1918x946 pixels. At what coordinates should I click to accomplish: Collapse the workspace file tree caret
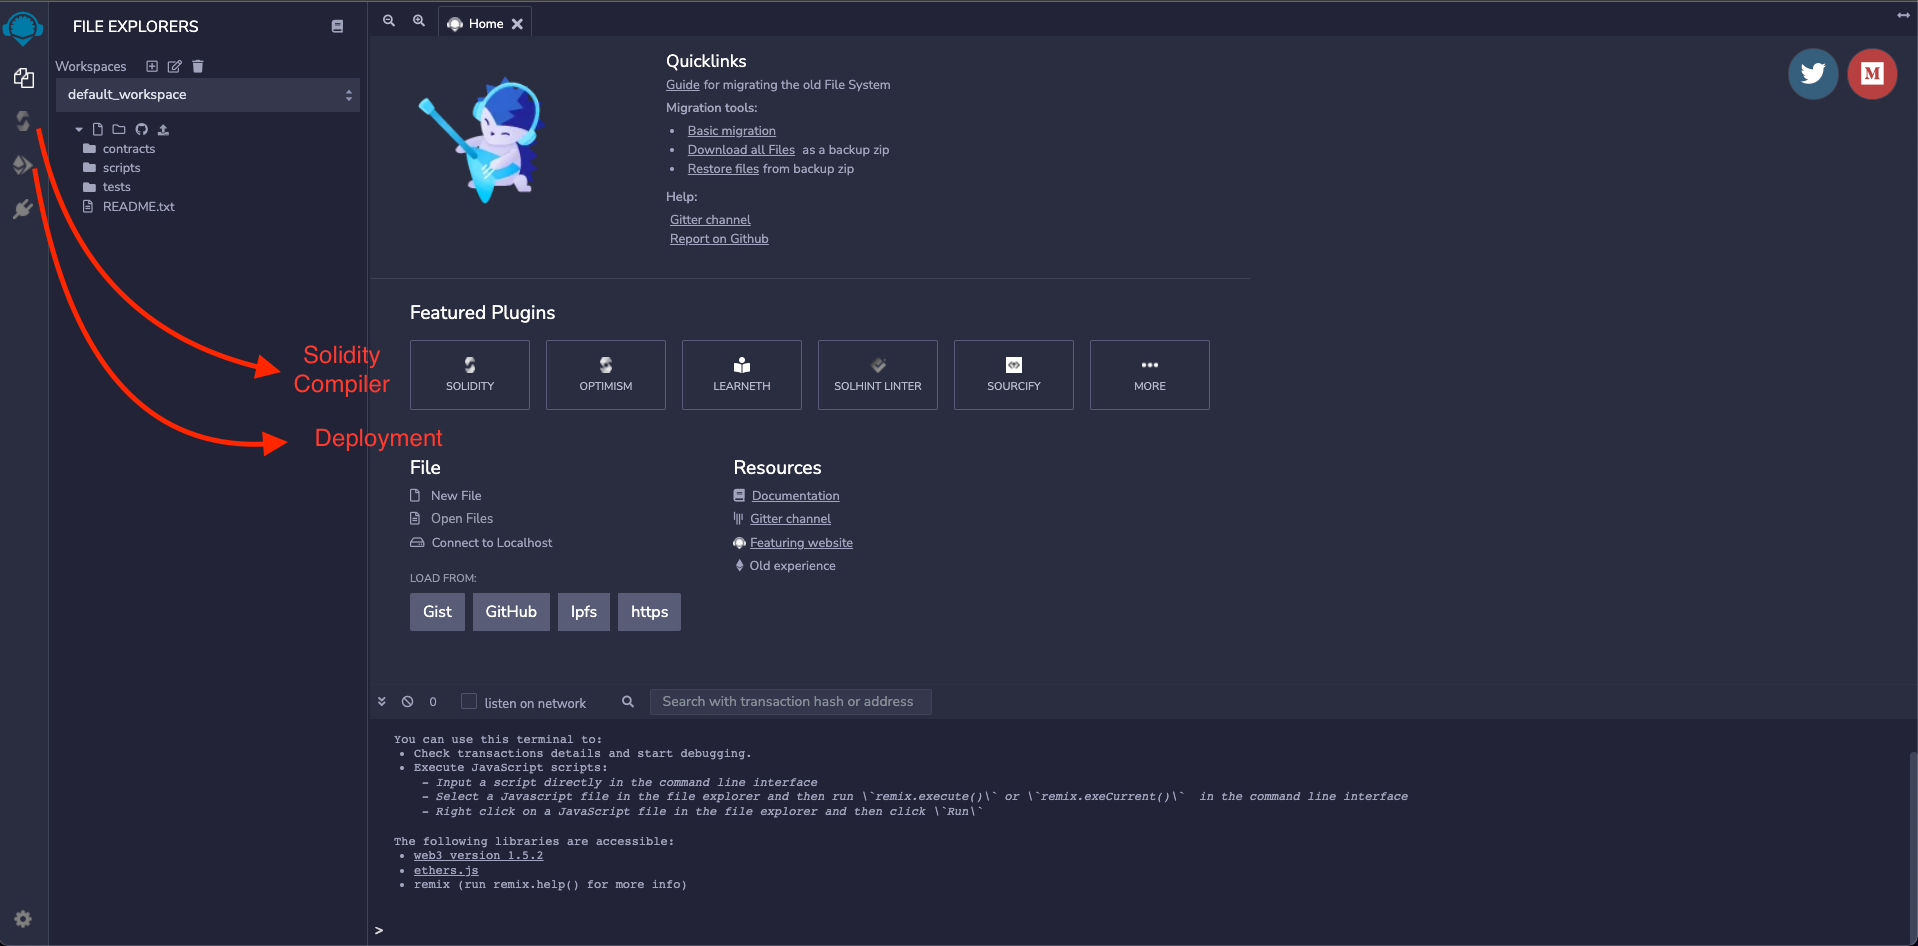79,129
